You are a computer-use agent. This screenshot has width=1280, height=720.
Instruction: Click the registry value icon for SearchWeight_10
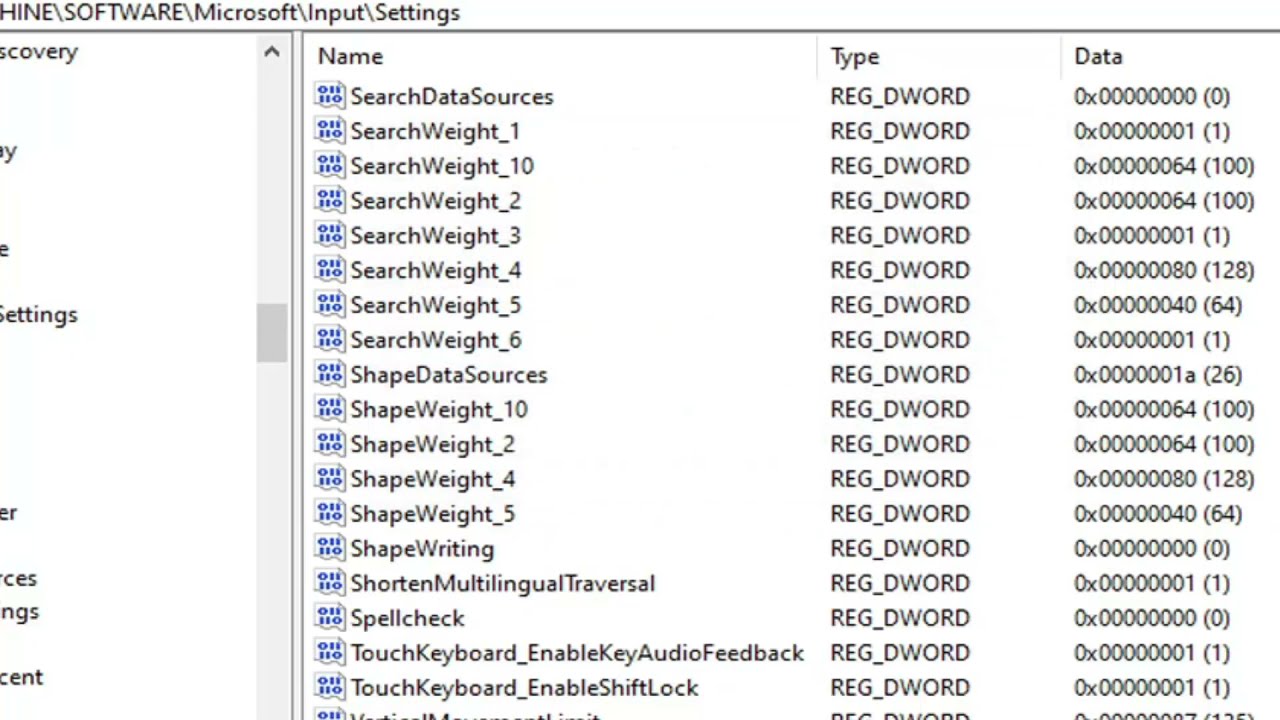(329, 166)
